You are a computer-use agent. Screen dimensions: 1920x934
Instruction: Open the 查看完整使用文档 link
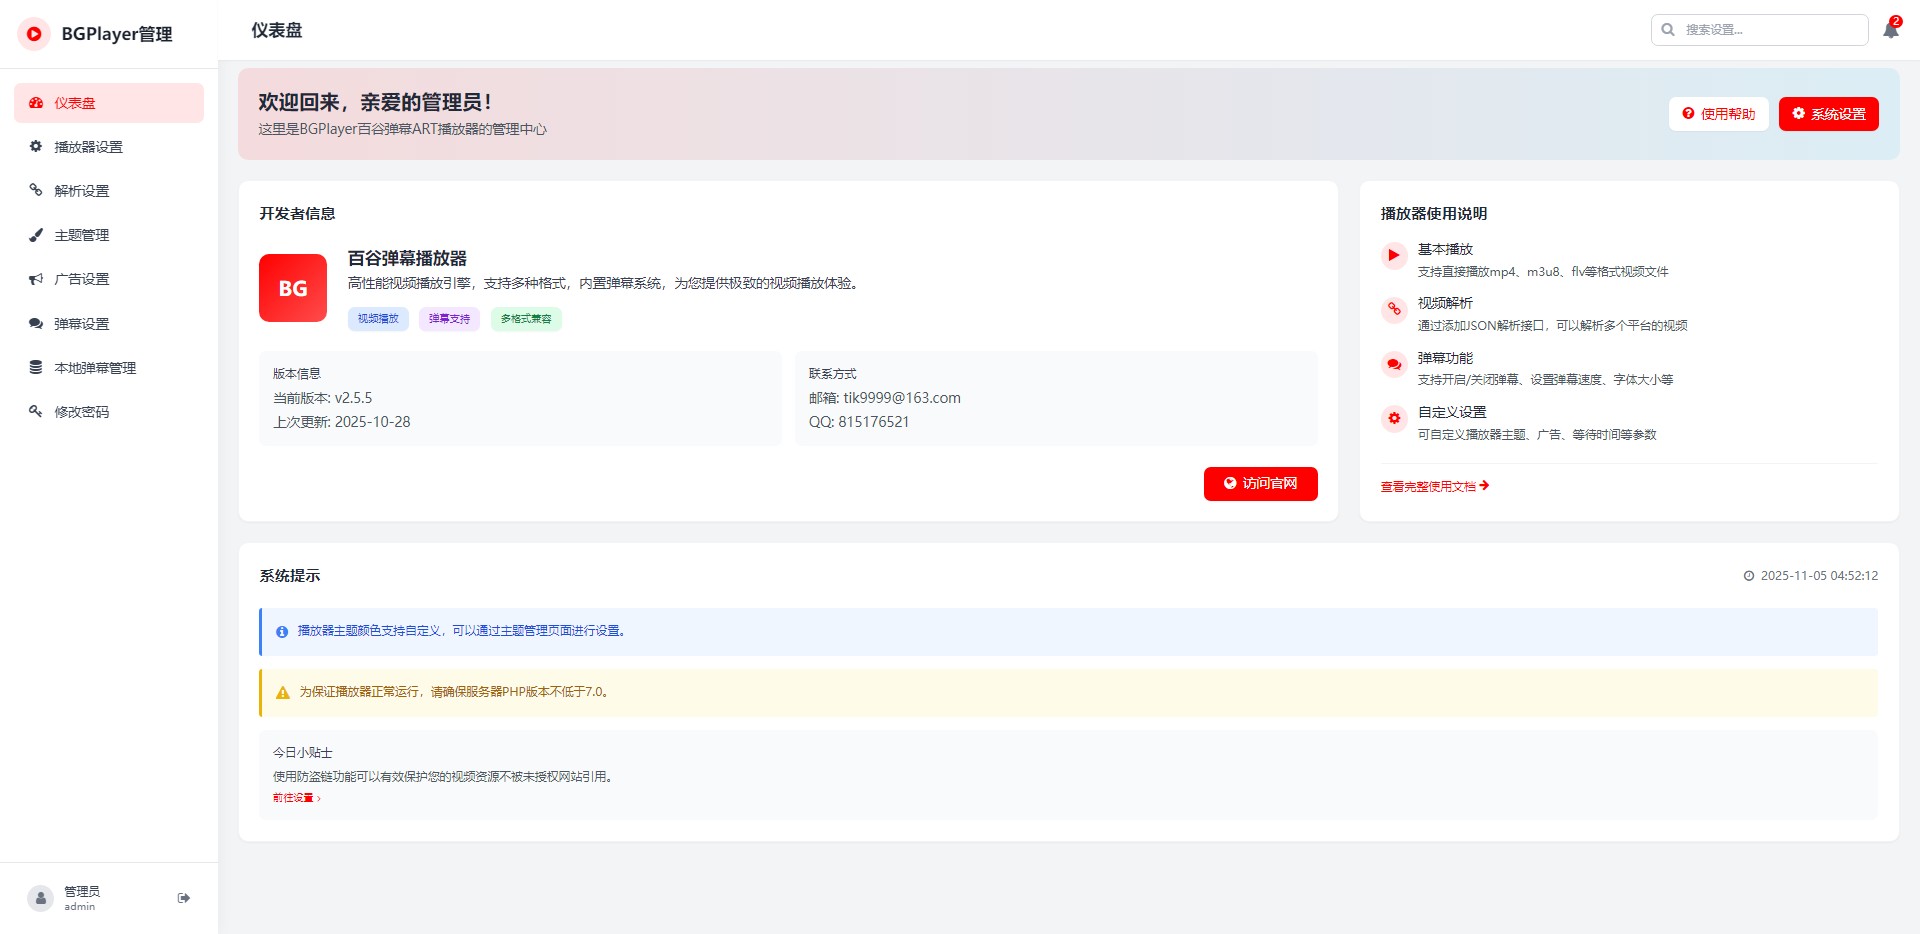pos(1434,487)
